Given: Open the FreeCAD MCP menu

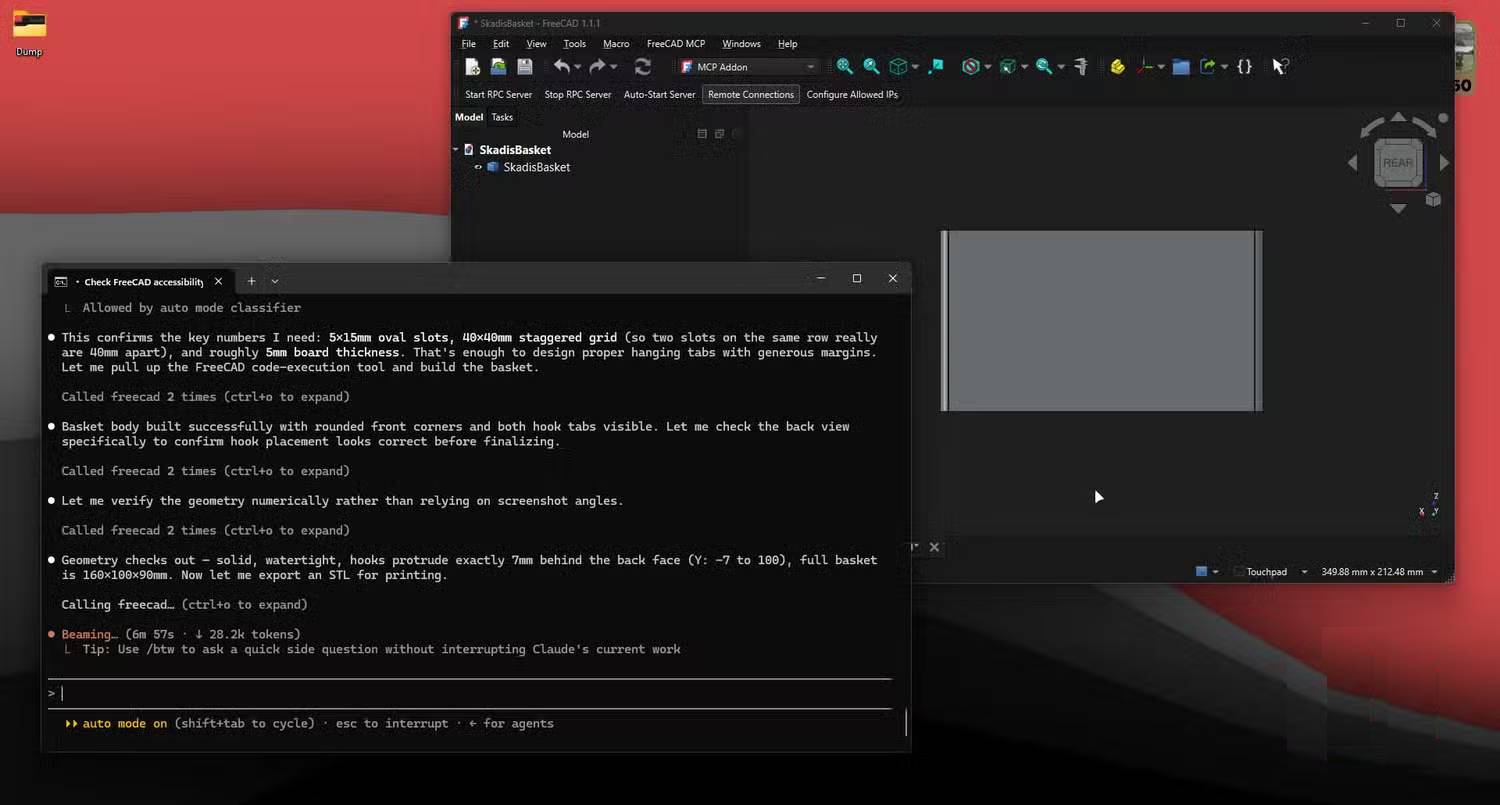Looking at the screenshot, I should (676, 44).
